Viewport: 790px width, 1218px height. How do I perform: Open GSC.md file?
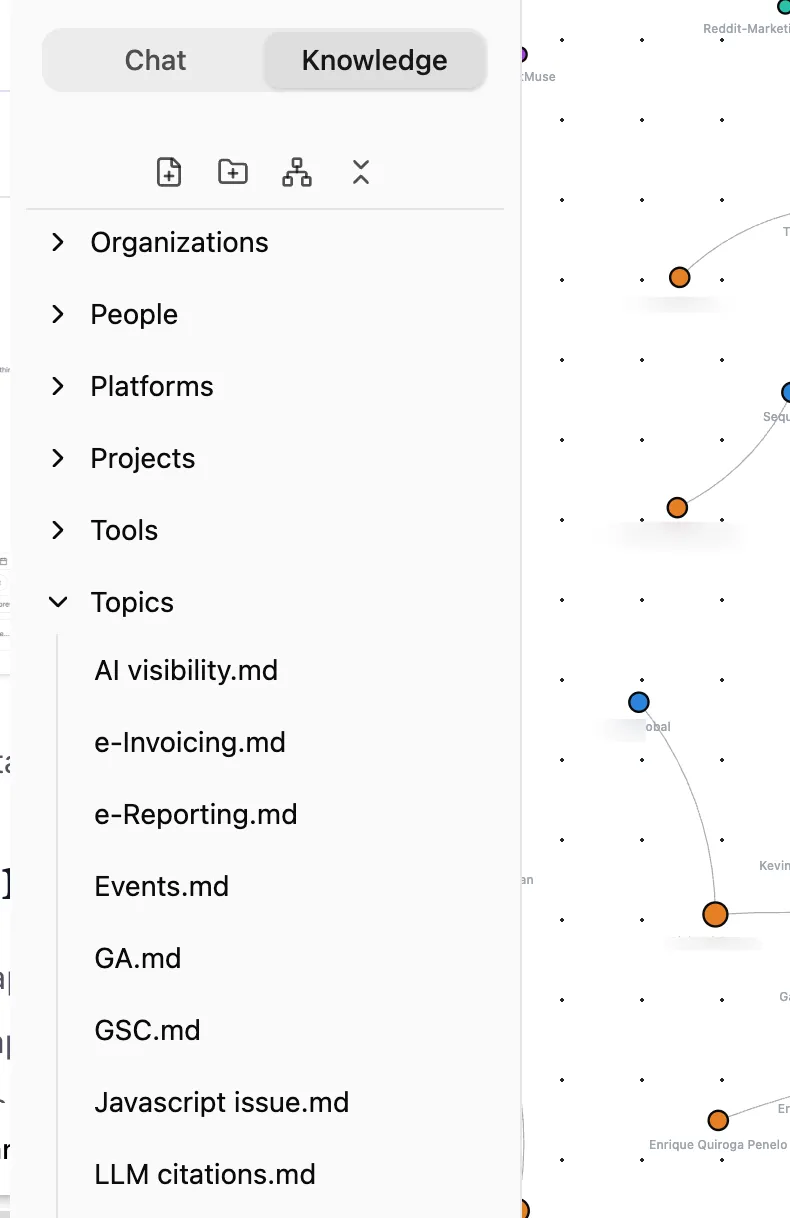147,1031
